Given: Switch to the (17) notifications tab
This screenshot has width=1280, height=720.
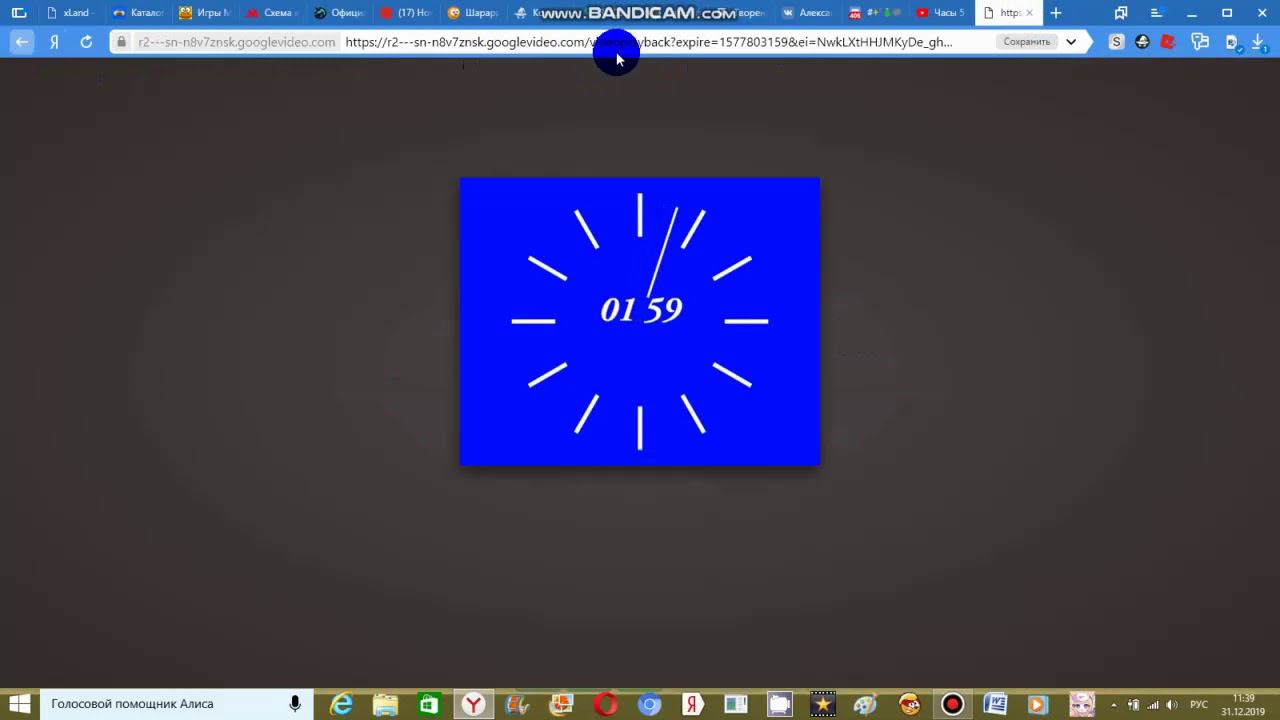Looking at the screenshot, I should pos(405,13).
